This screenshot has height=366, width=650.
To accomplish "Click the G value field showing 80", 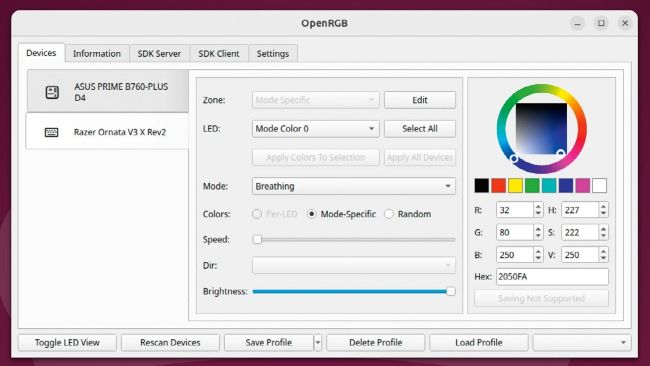I will (x=514, y=232).
